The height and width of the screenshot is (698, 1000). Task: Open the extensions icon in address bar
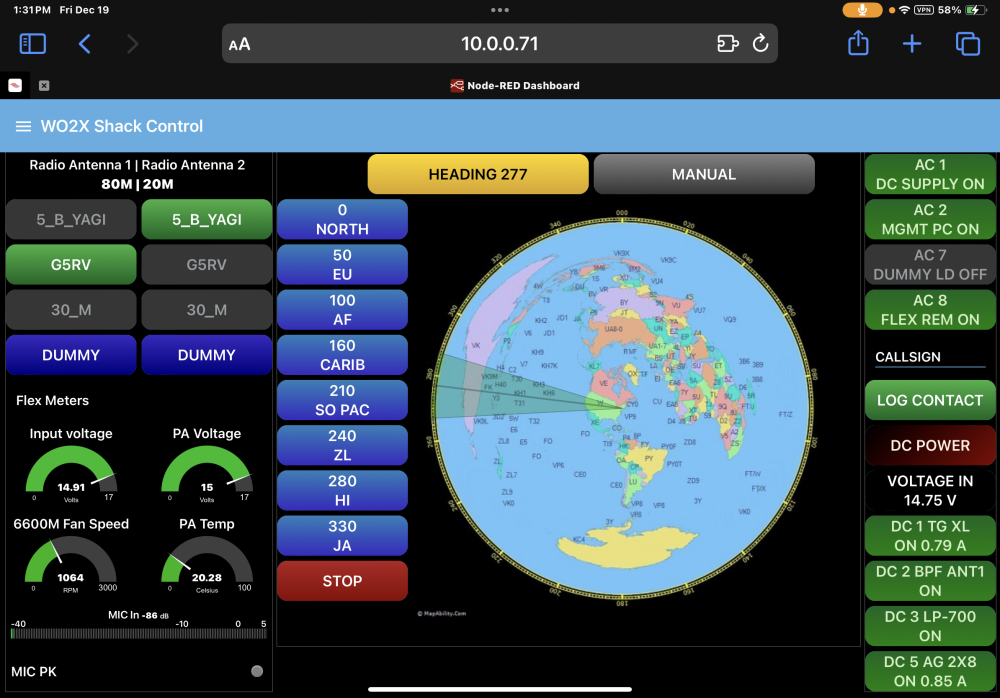tap(728, 43)
